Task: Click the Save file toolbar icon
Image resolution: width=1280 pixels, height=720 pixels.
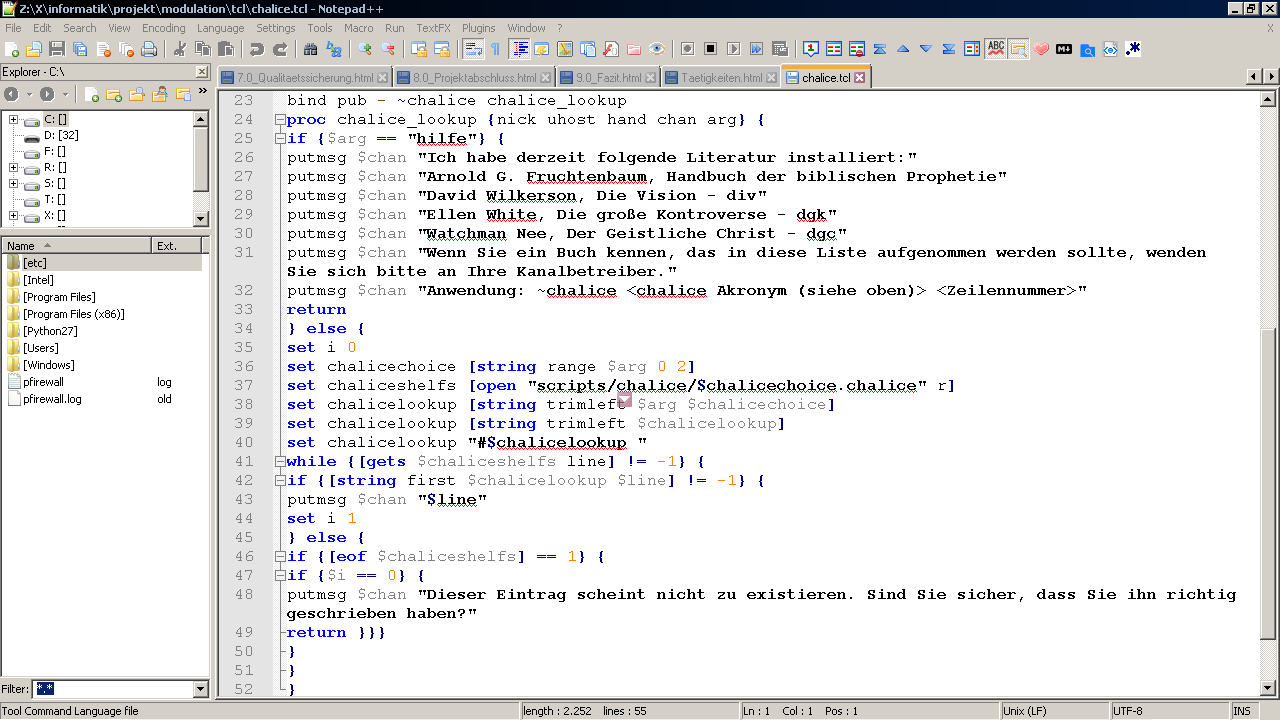Action: [x=57, y=49]
